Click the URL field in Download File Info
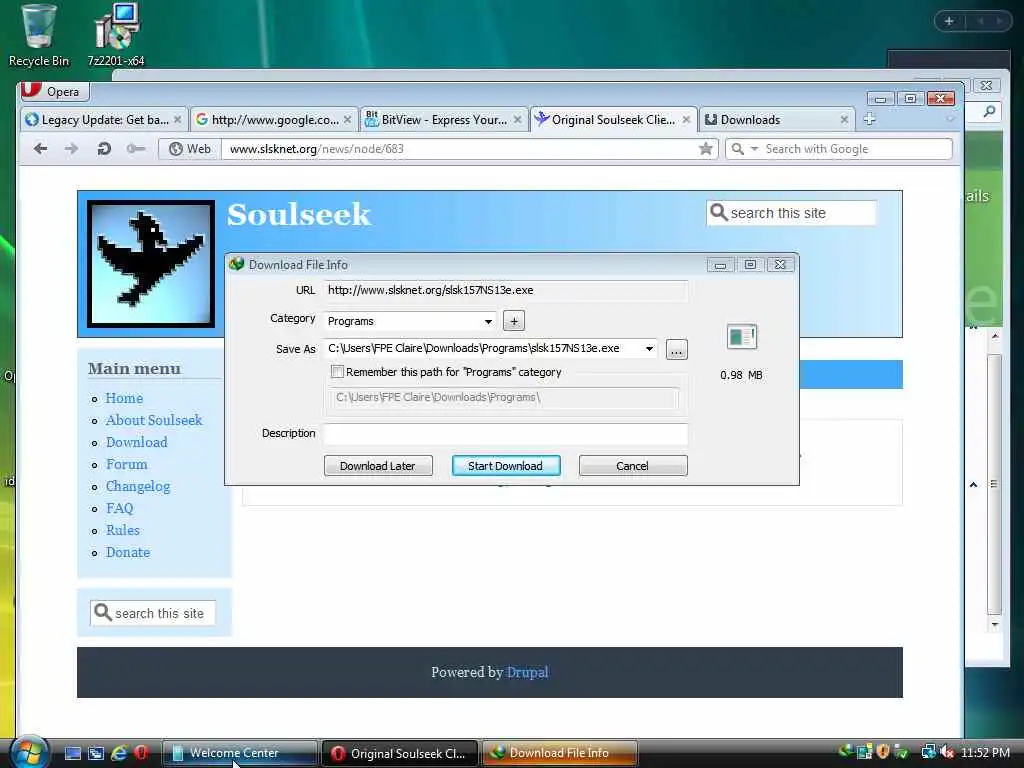 click(x=505, y=290)
